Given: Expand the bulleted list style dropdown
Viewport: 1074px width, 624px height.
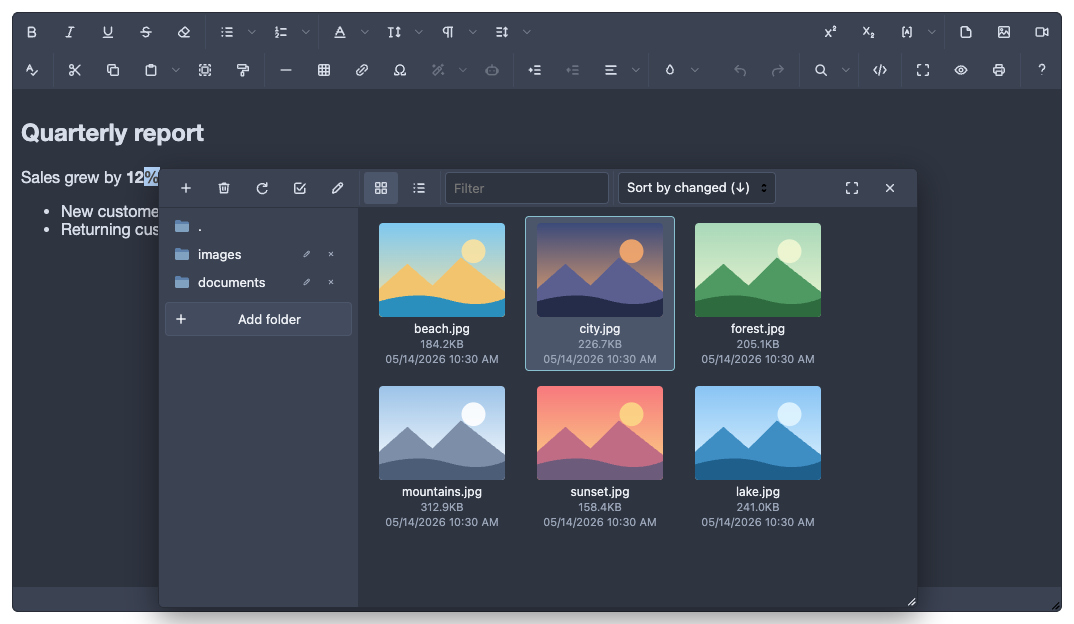Looking at the screenshot, I should 251,32.
